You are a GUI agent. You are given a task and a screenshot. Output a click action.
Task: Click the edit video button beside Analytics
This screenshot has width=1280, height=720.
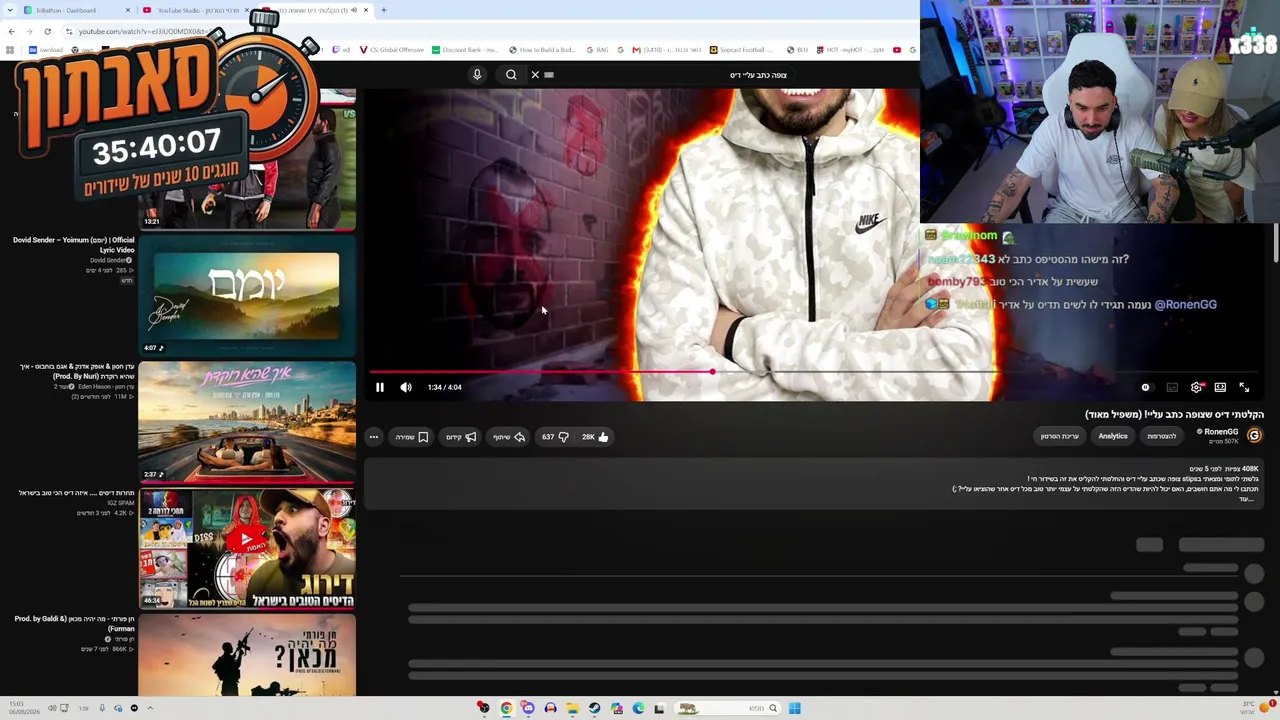click(x=1060, y=436)
